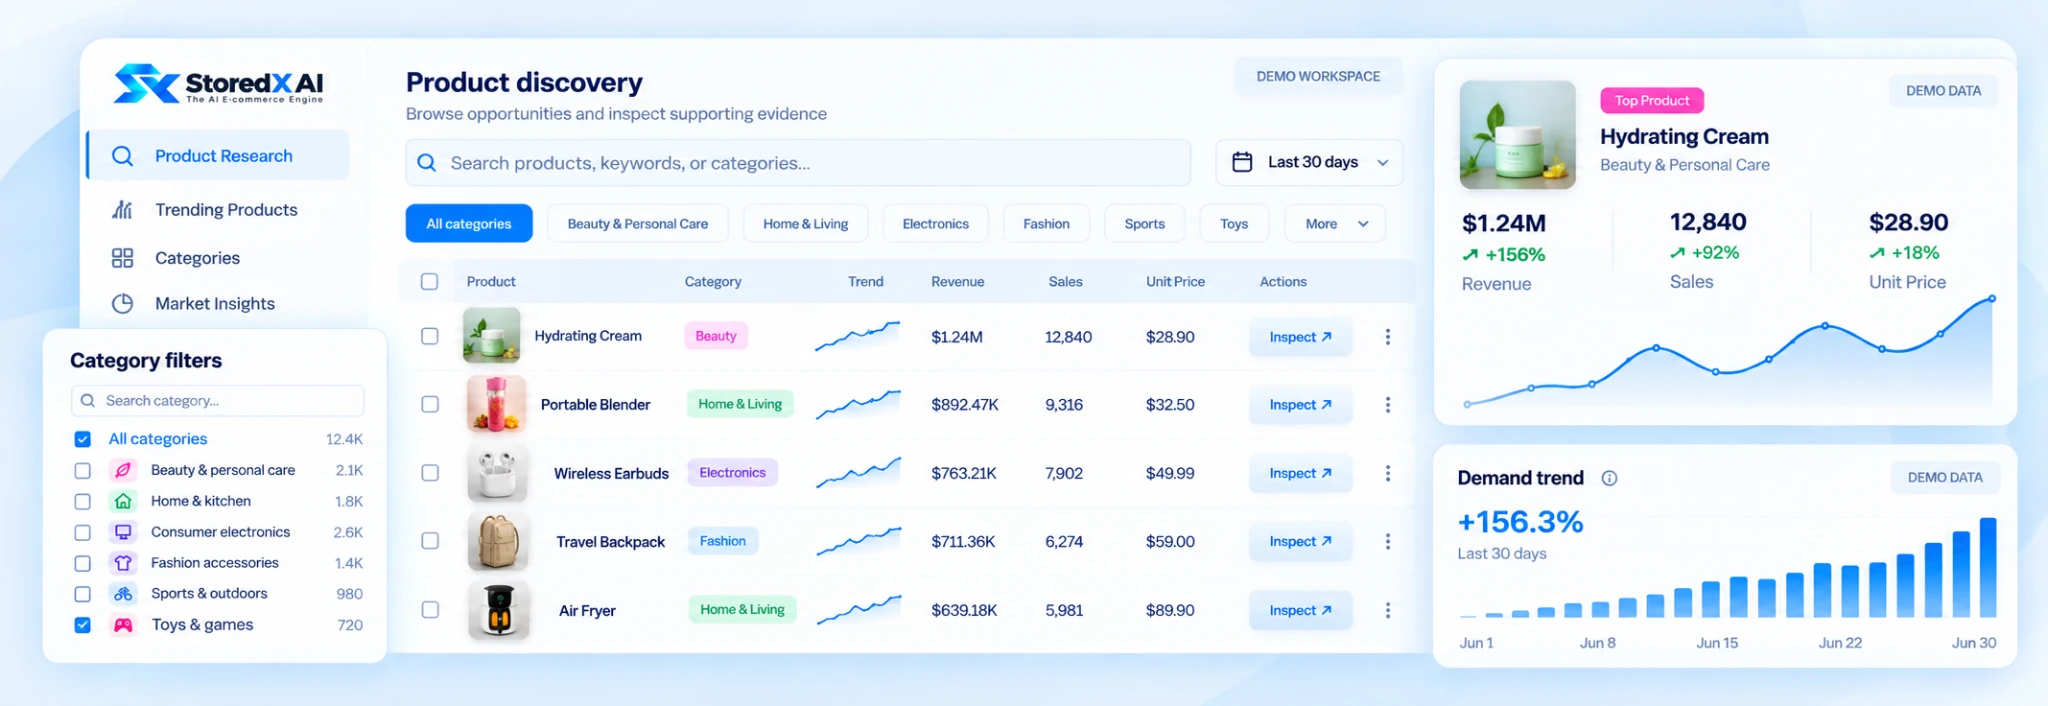Select the Portable Blender row checkbox
Image resolution: width=2048 pixels, height=706 pixels.
pos(430,404)
